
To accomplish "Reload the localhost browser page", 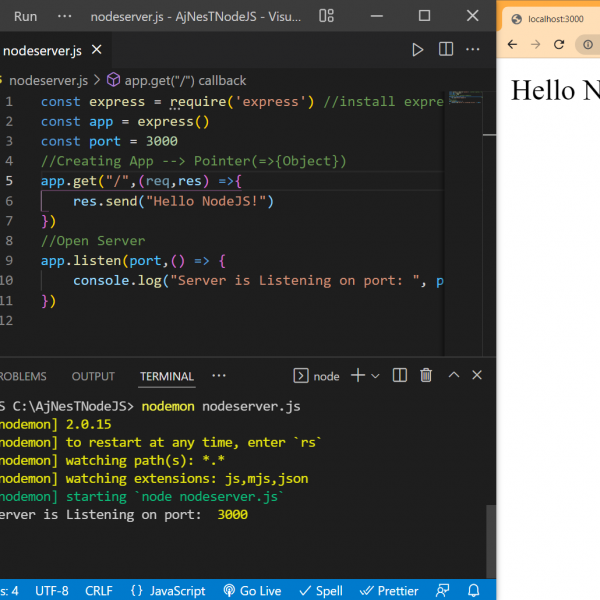I will [x=559, y=45].
